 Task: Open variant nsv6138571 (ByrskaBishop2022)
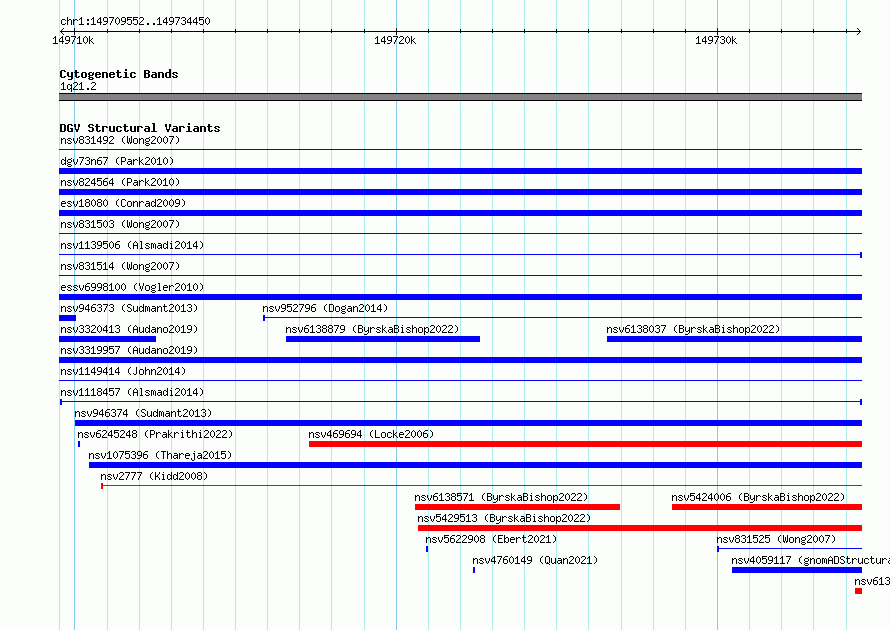[x=501, y=497]
